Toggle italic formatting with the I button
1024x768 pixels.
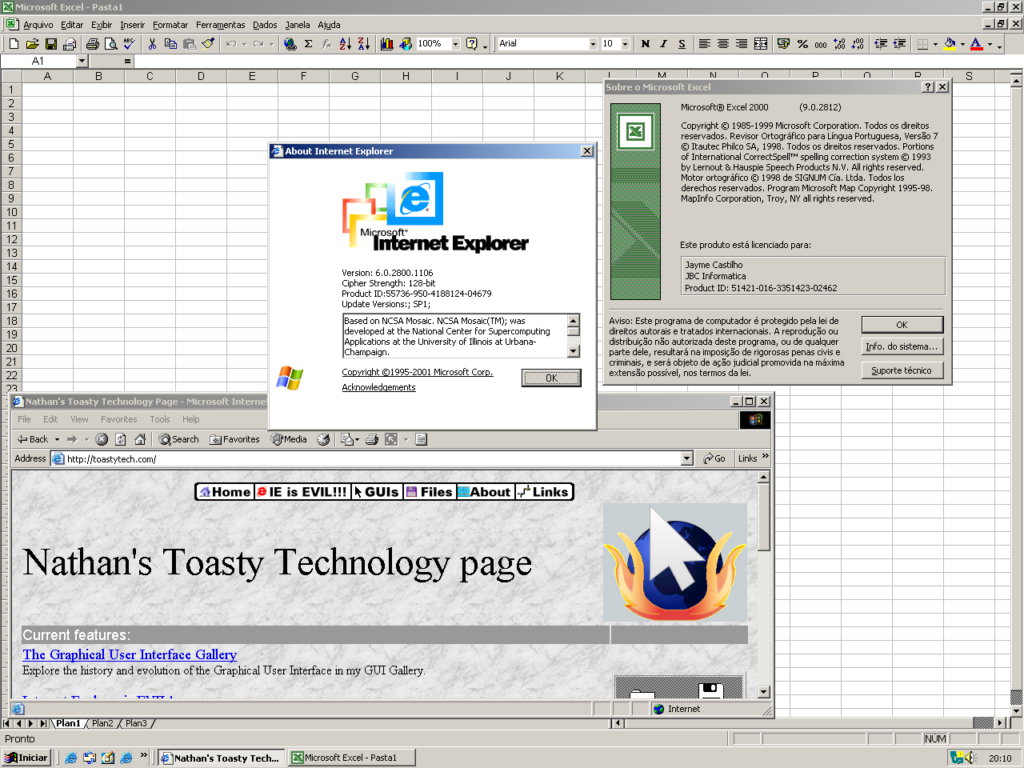click(x=663, y=44)
